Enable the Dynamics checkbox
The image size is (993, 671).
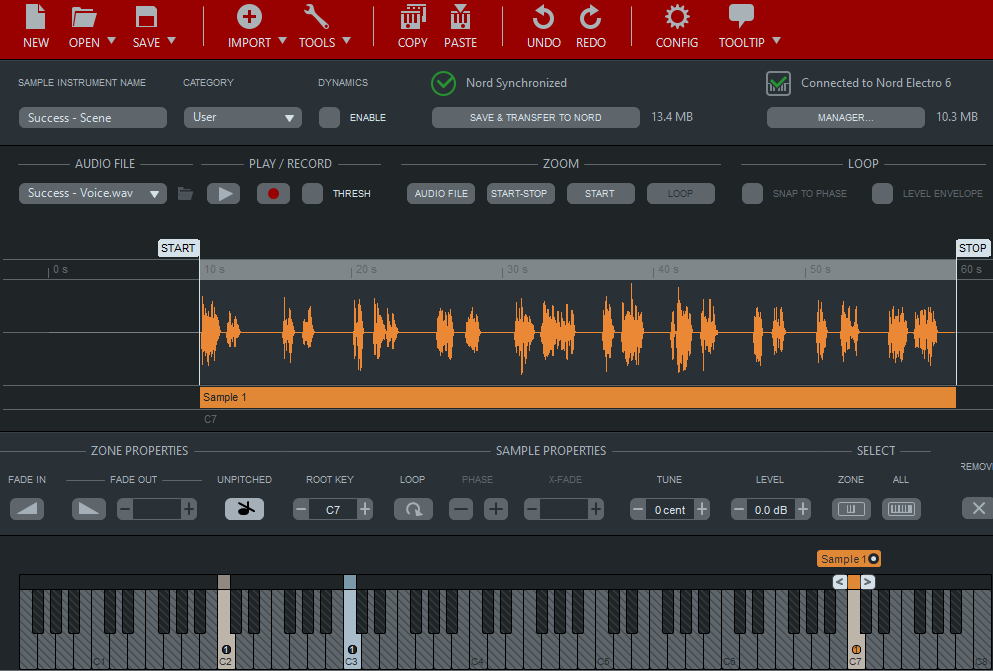[x=329, y=118]
